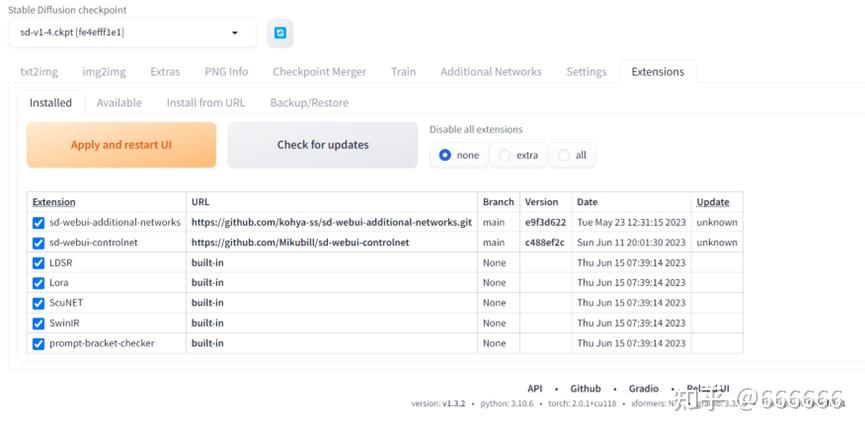The height and width of the screenshot is (434, 865).
Task: Uncheck the sd-webui-additional-networks extension
Action: (x=38, y=223)
